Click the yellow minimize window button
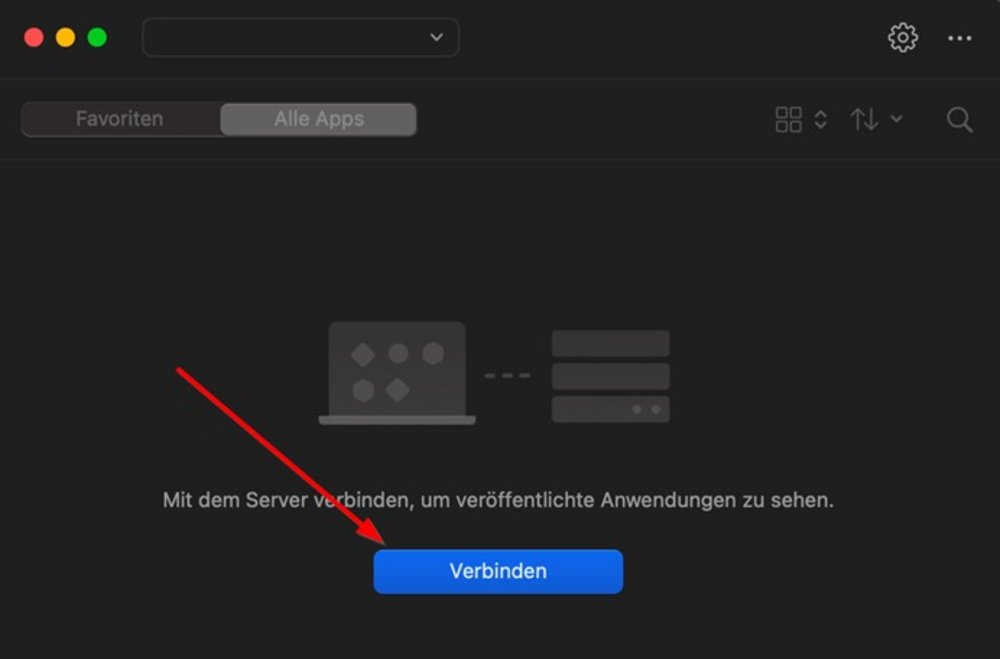The width and height of the screenshot is (1000, 659). 65,37
